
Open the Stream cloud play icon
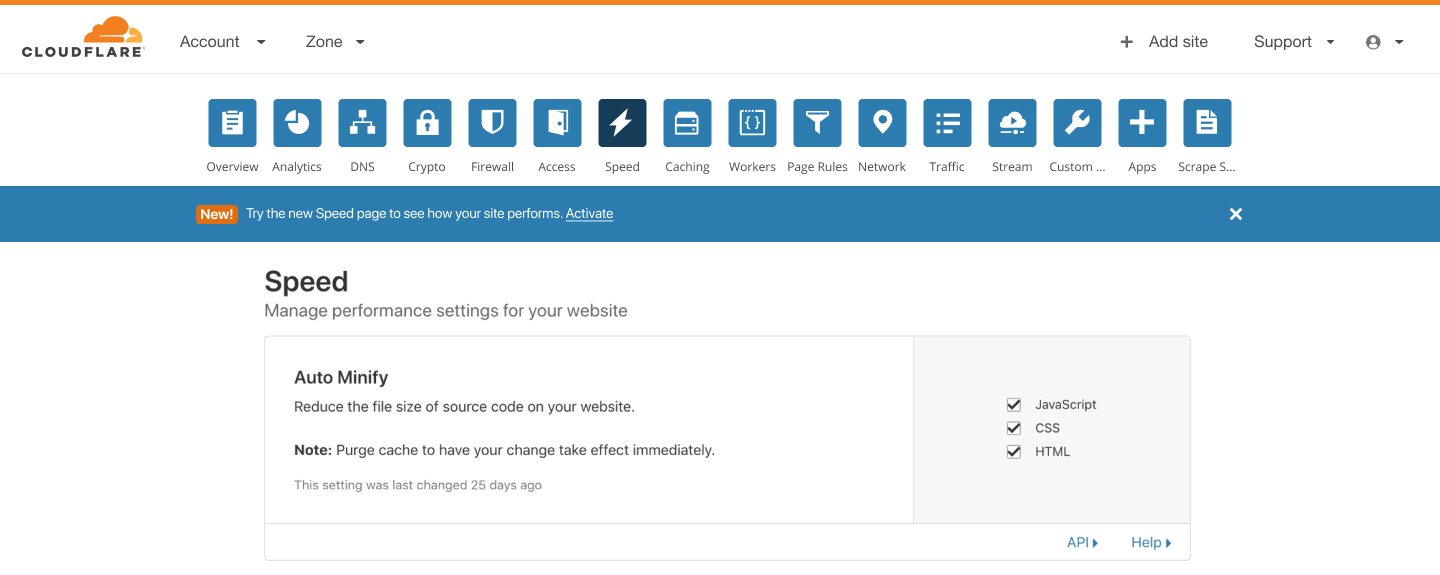(x=1012, y=123)
